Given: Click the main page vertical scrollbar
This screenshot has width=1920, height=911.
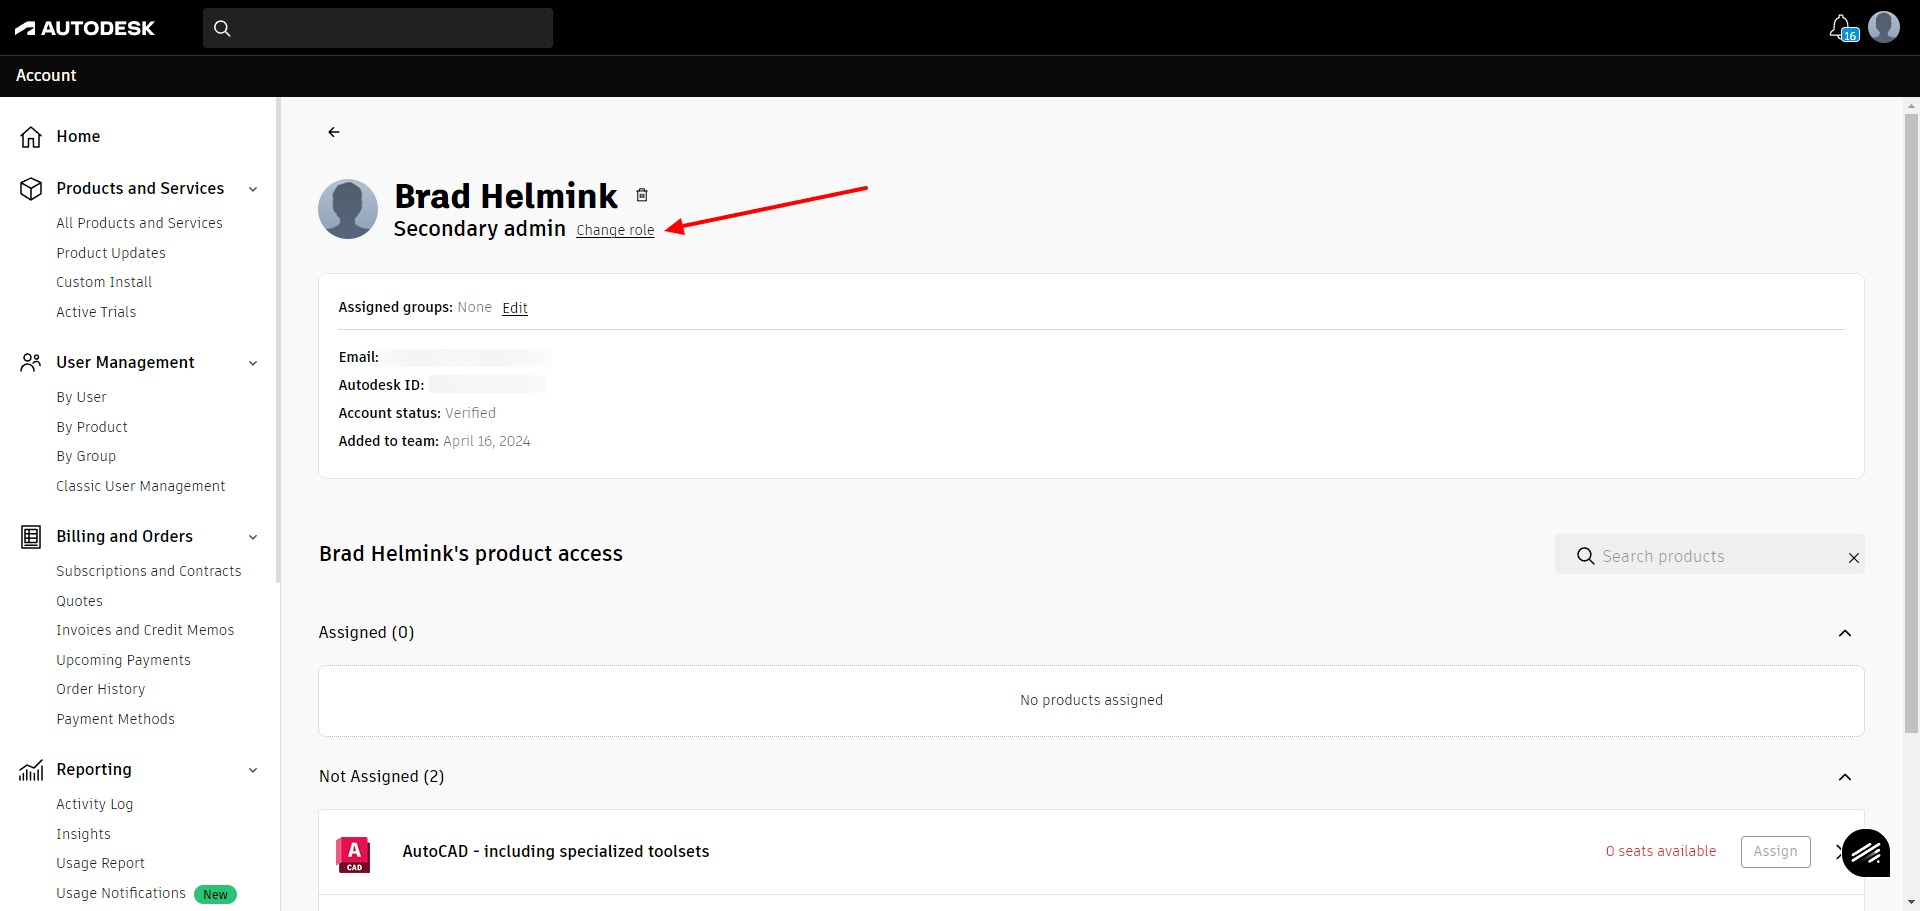Looking at the screenshot, I should click(1911, 423).
